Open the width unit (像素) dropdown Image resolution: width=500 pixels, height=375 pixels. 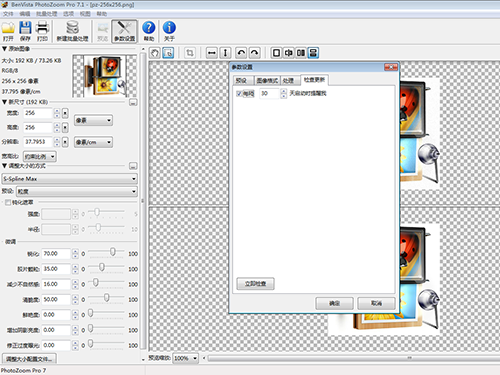(93, 120)
